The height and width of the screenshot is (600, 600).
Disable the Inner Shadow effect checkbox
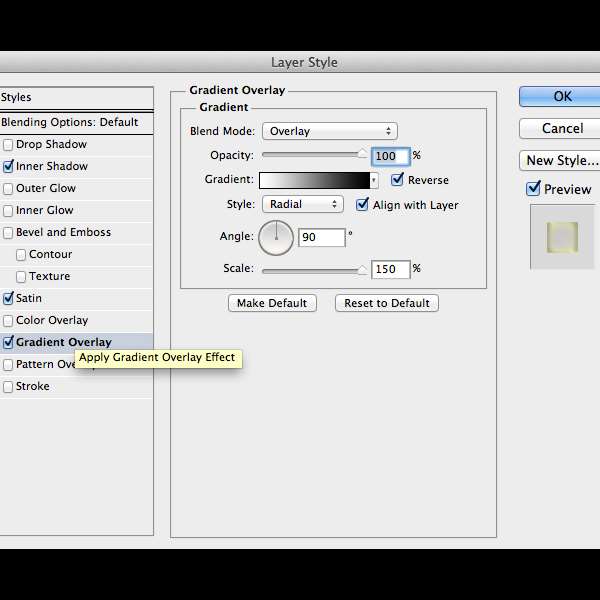click(x=8, y=167)
